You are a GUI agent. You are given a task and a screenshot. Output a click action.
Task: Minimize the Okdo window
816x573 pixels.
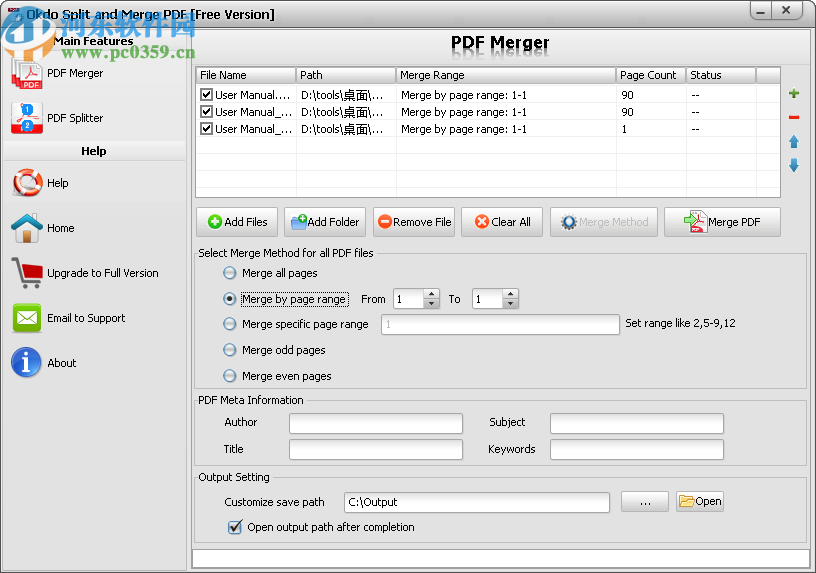(x=761, y=10)
